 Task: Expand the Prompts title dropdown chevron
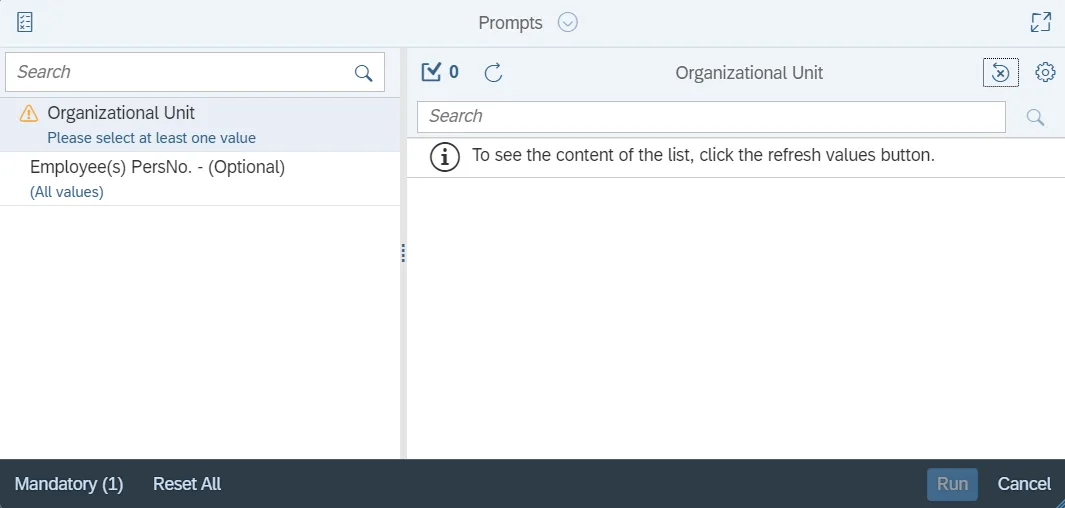pos(568,22)
